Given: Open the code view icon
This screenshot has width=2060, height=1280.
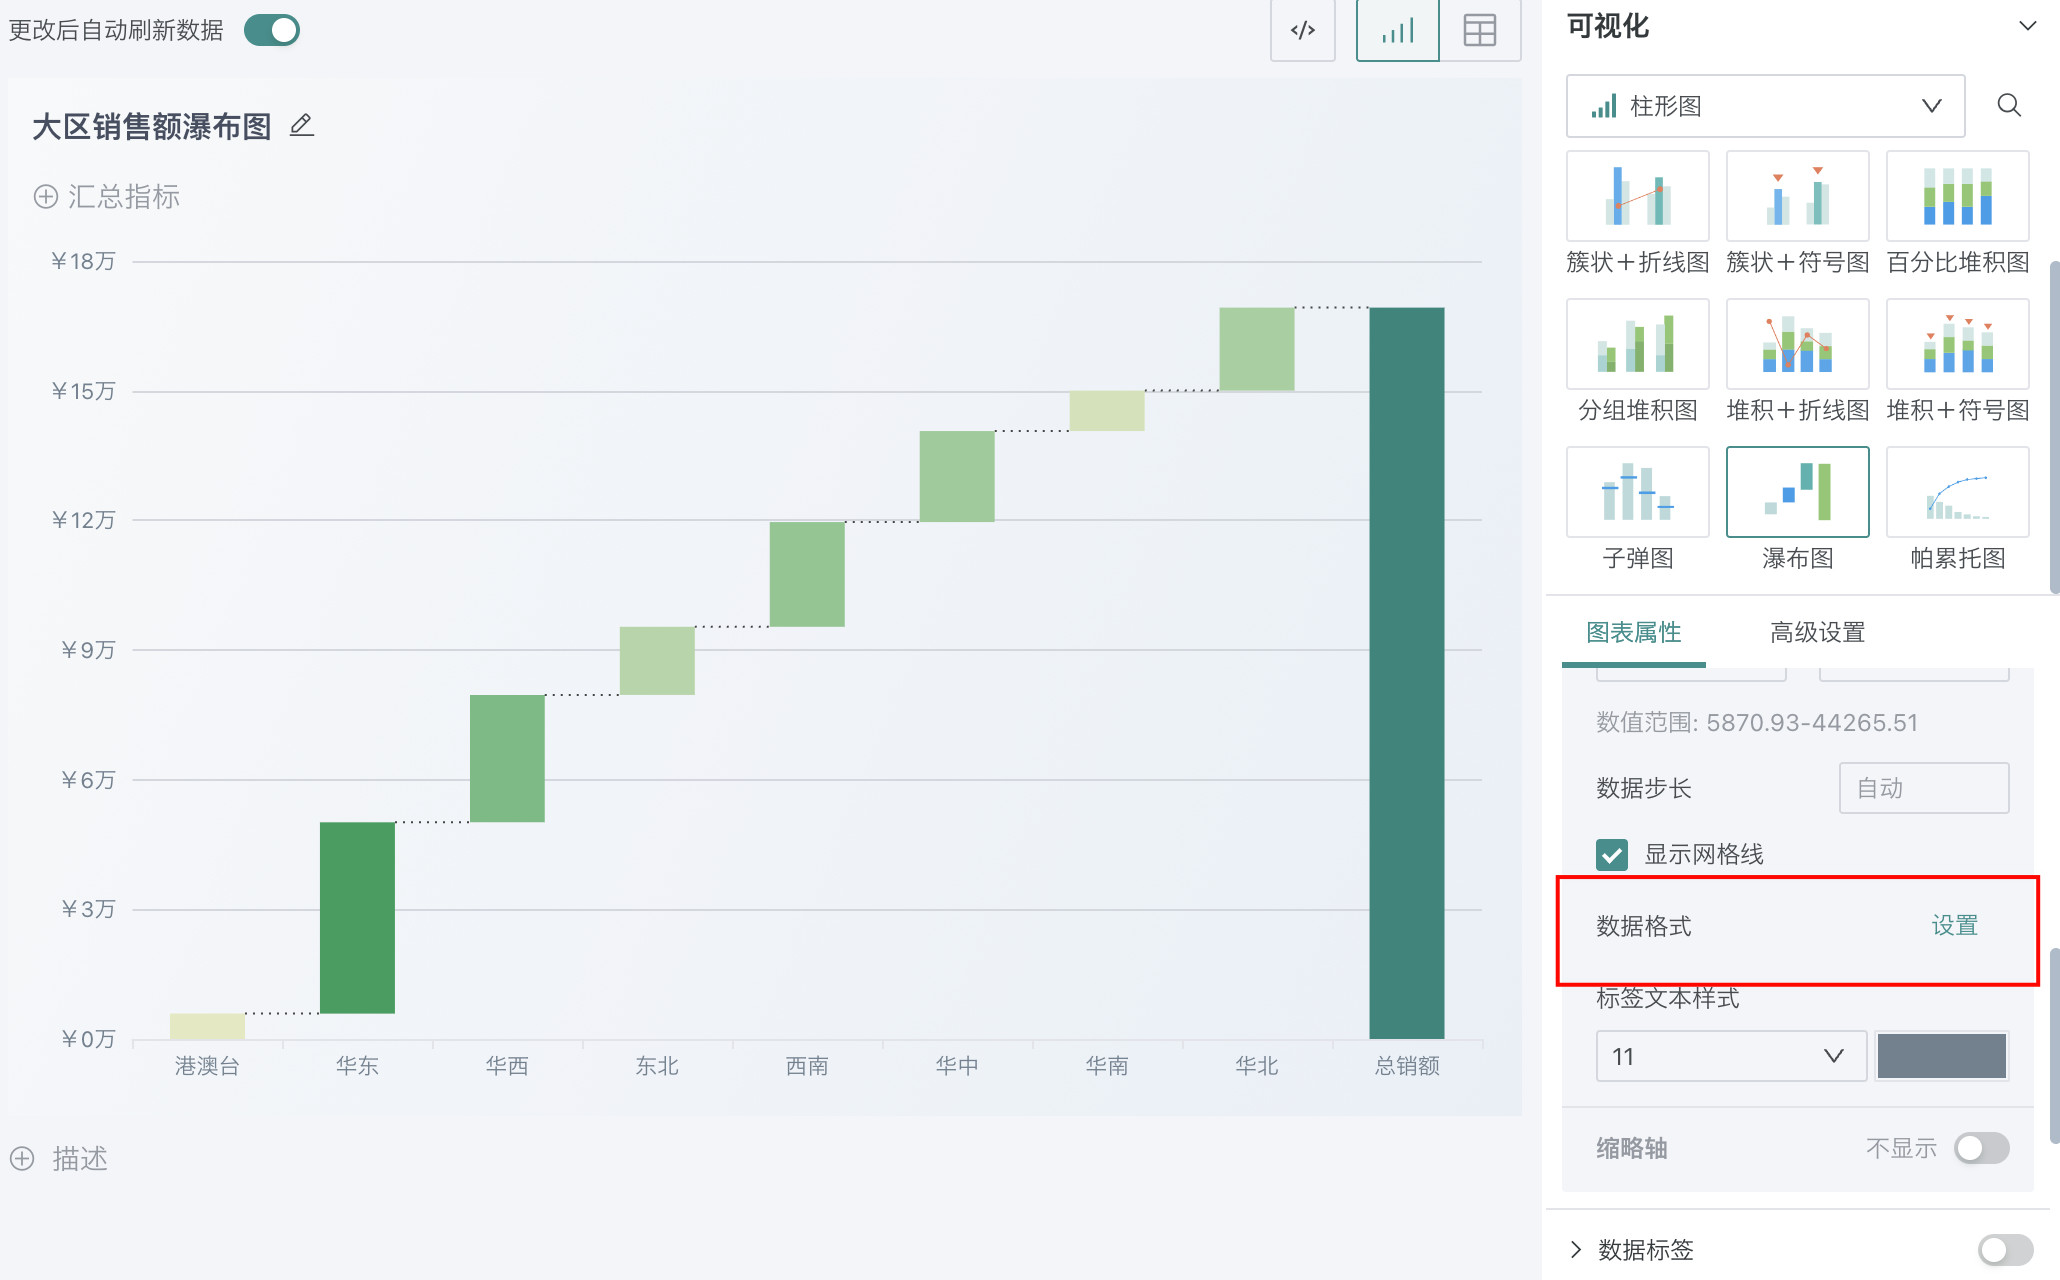Looking at the screenshot, I should coord(1302,30).
